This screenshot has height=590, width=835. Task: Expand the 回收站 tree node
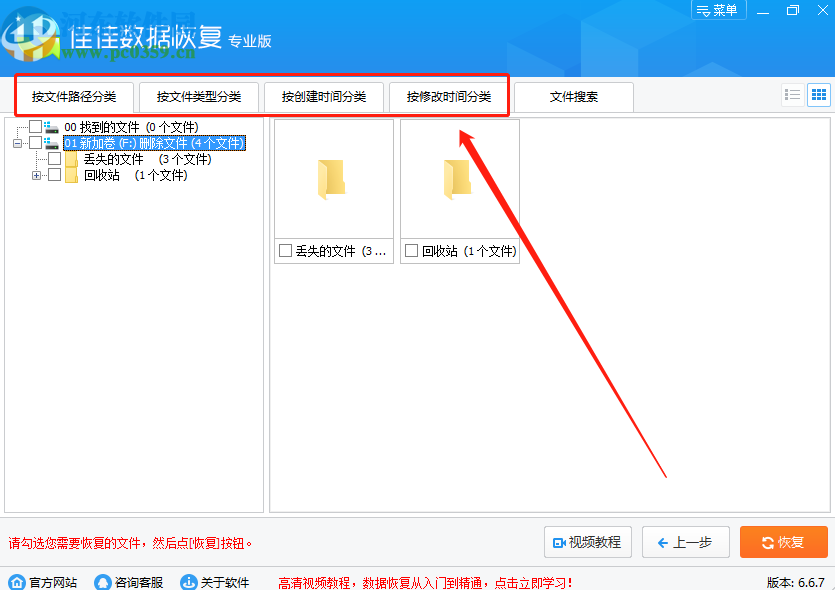[x=36, y=175]
